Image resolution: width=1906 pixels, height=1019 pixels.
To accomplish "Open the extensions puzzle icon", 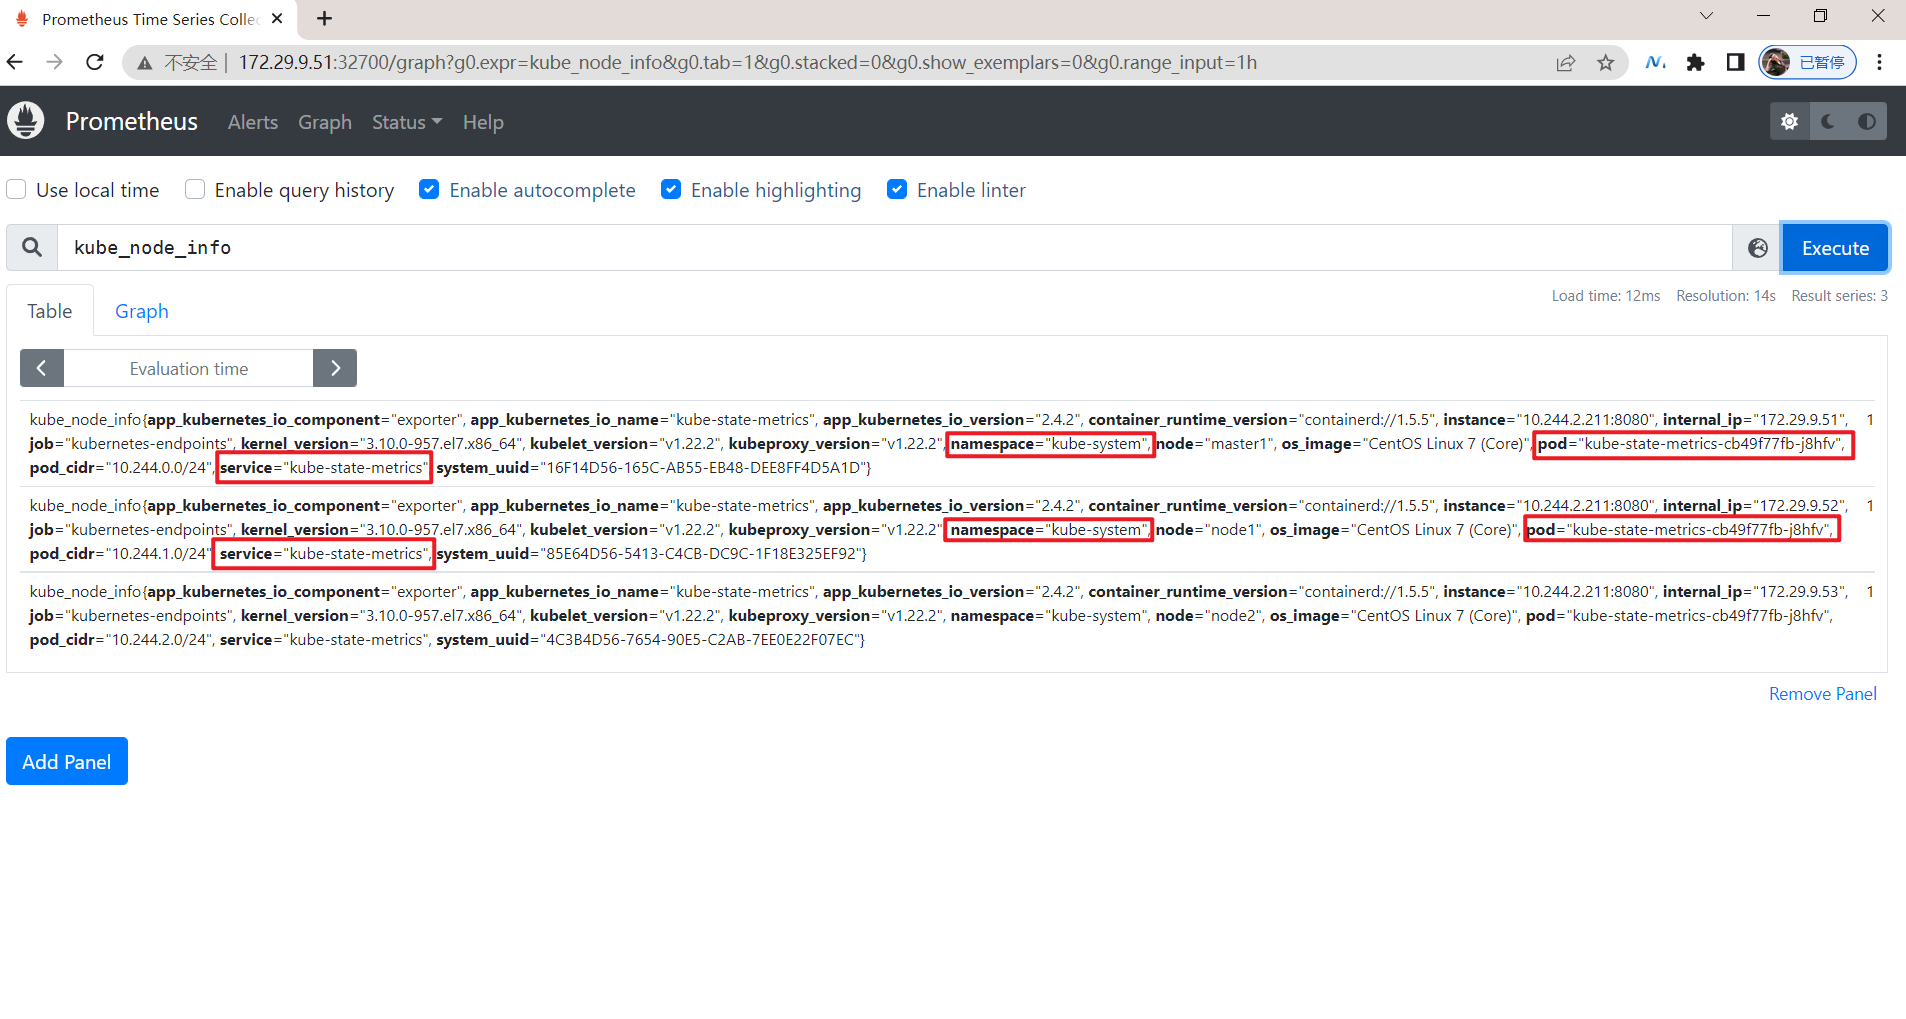I will [1695, 63].
